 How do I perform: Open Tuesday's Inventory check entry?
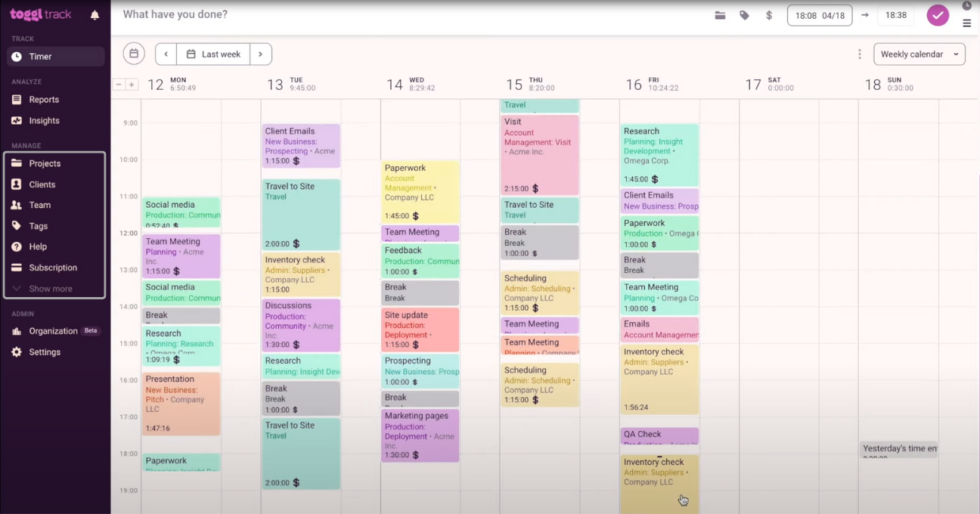[x=301, y=275]
